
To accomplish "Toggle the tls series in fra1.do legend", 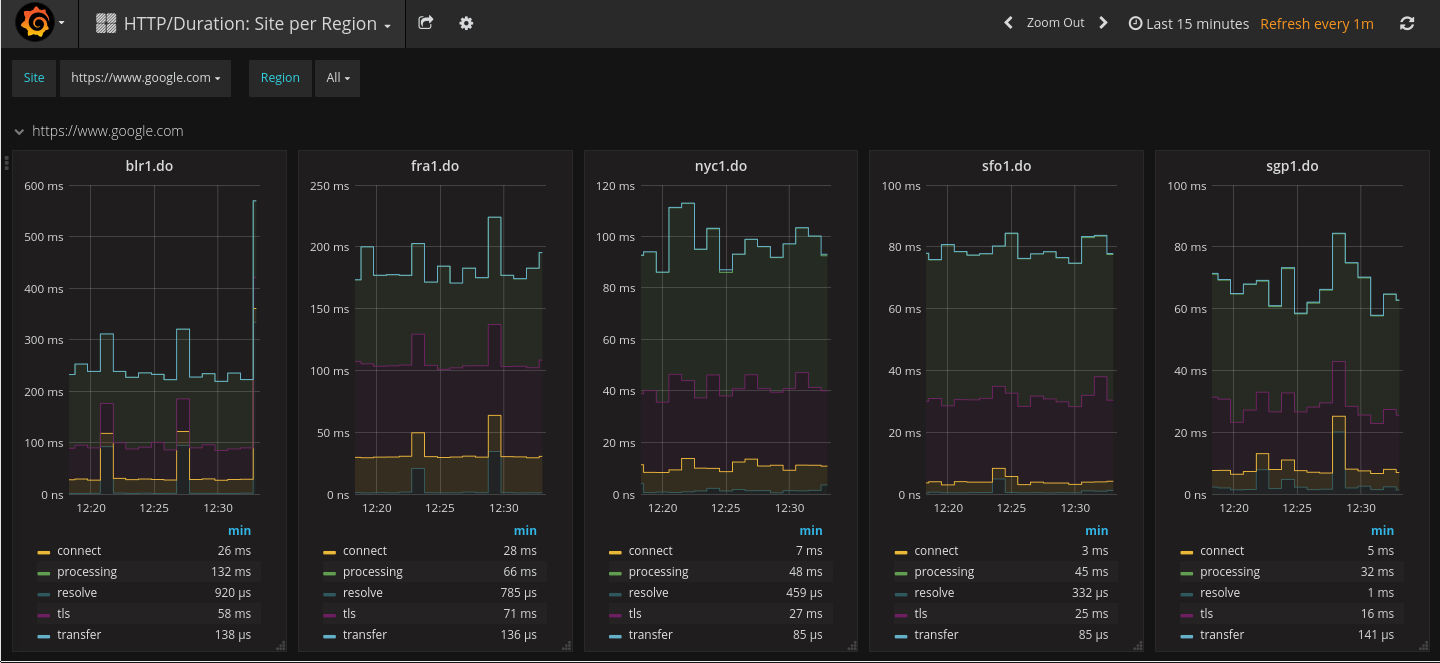I will [x=349, y=614].
